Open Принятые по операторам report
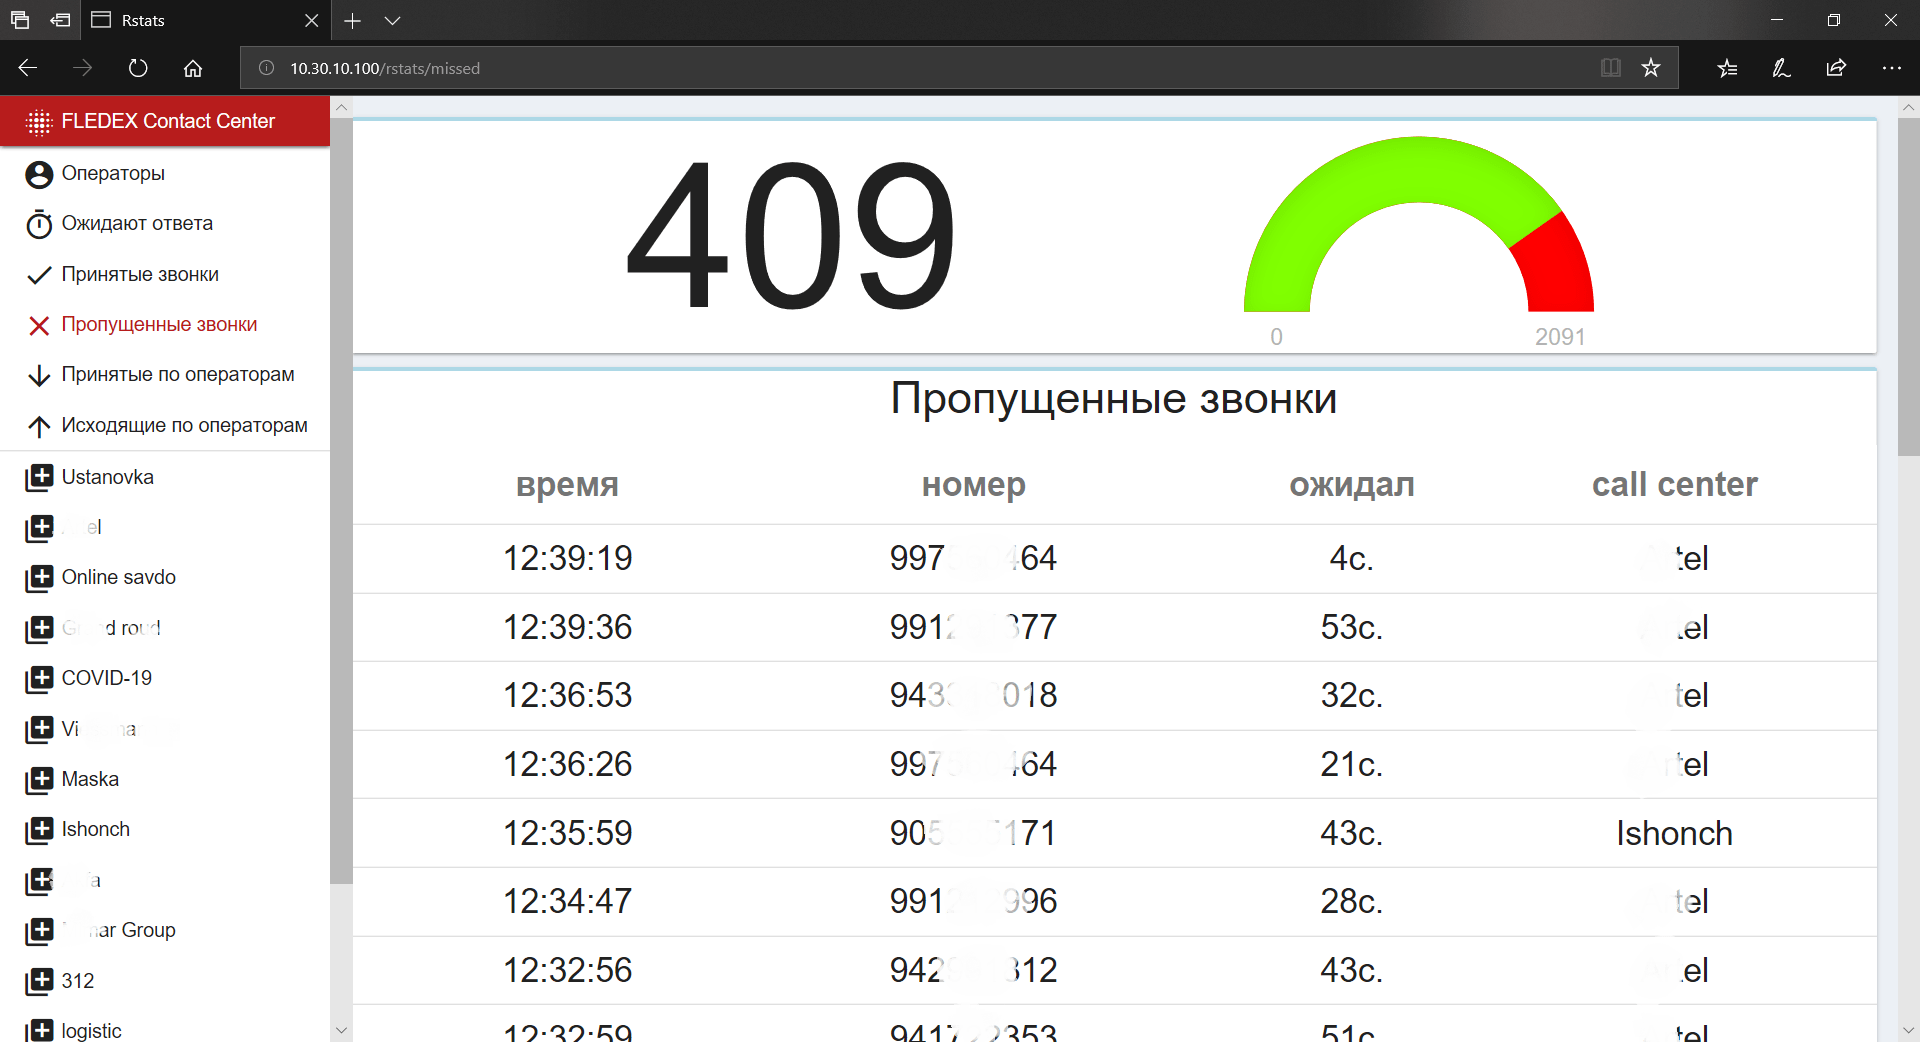The image size is (1920, 1042). (178, 374)
